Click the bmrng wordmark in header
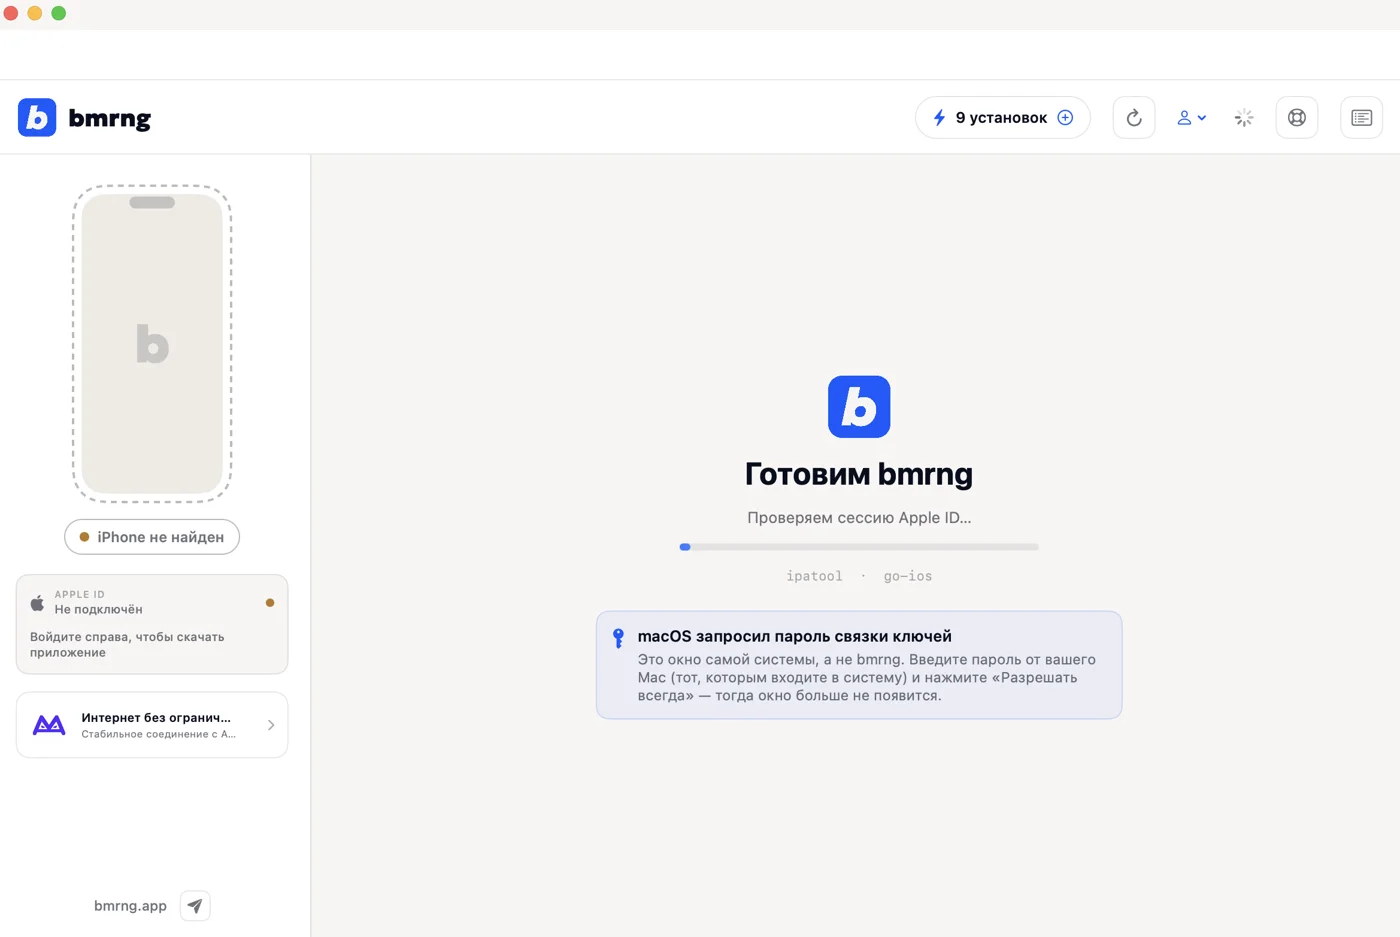Viewport: 1400px width, 937px height. tap(110, 118)
